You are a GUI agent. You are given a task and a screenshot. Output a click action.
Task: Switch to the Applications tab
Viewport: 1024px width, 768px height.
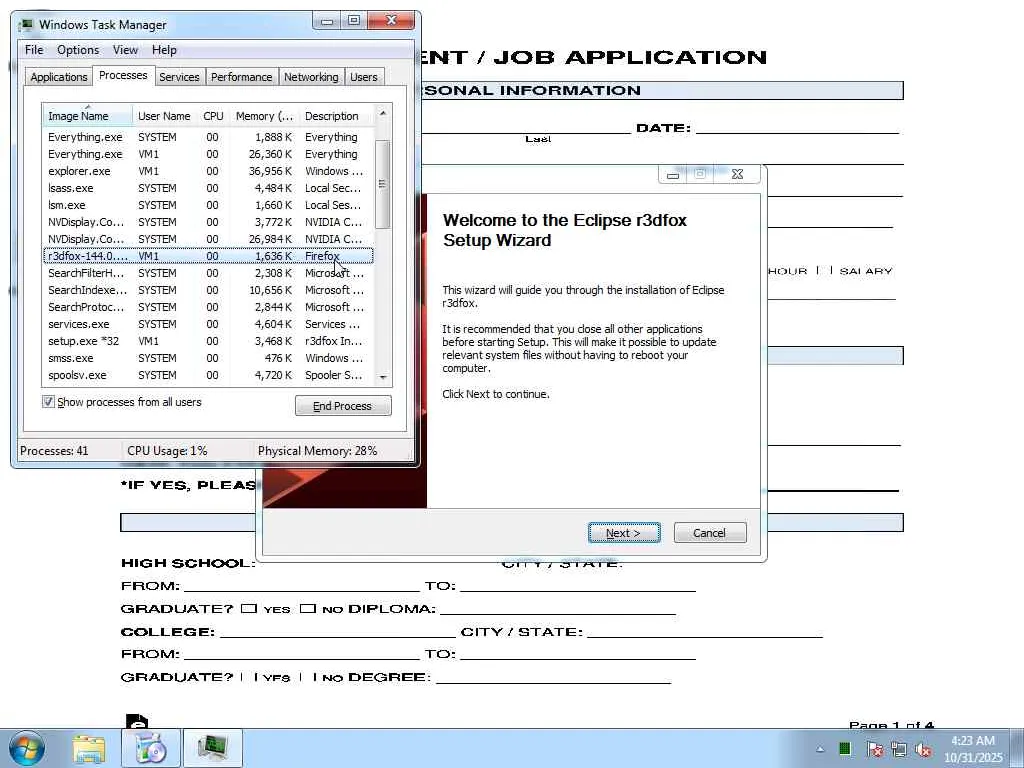tap(59, 76)
